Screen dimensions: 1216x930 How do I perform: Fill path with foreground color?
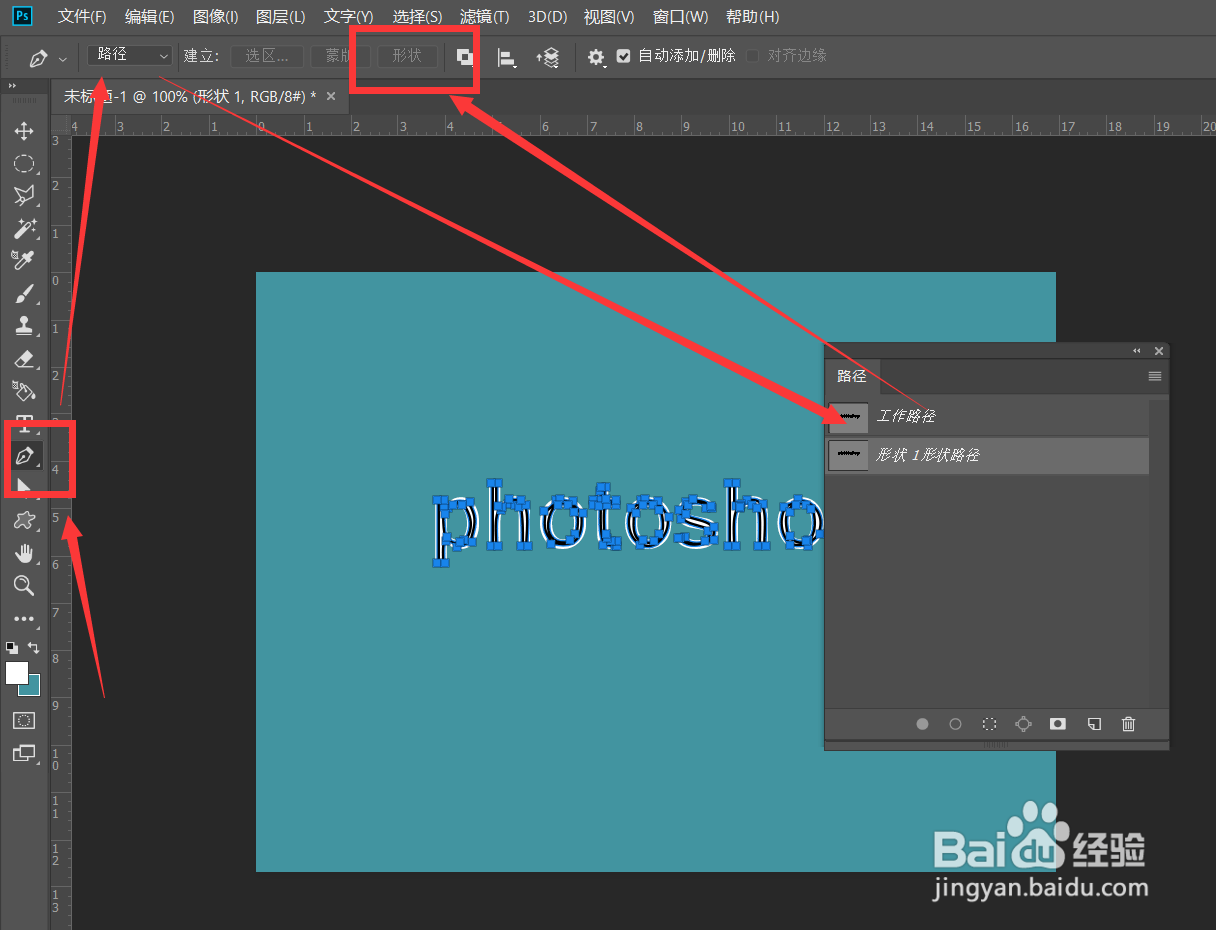[x=922, y=724]
